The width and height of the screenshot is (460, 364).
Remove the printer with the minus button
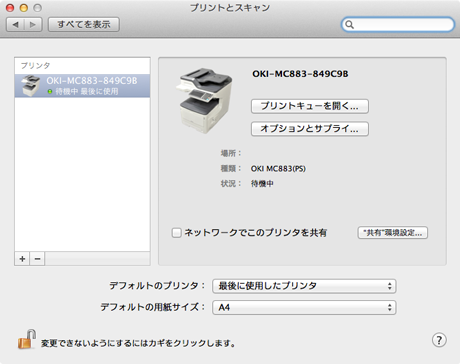(37, 259)
